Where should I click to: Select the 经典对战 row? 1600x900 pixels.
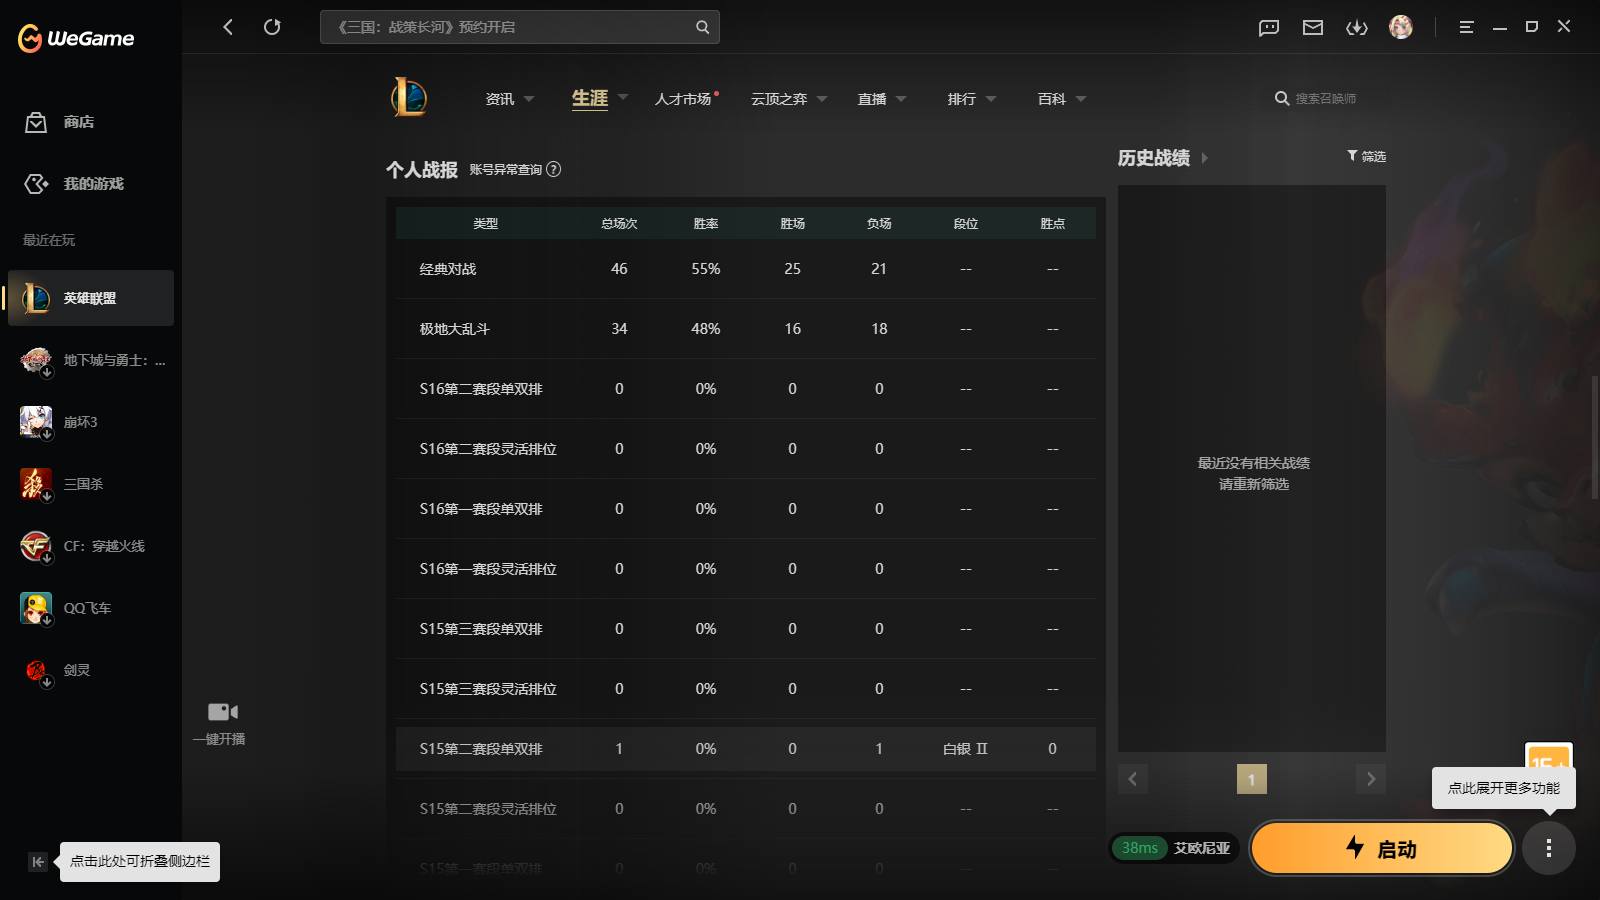[x=746, y=269]
